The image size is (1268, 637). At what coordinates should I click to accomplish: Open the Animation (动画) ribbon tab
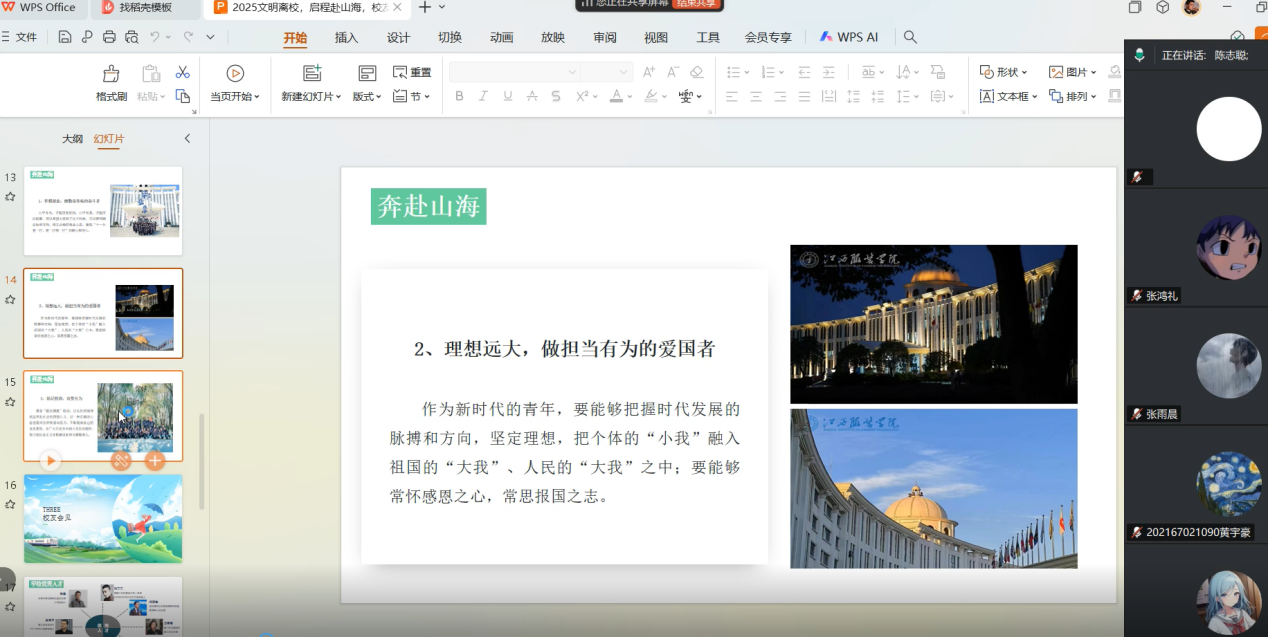pos(501,37)
